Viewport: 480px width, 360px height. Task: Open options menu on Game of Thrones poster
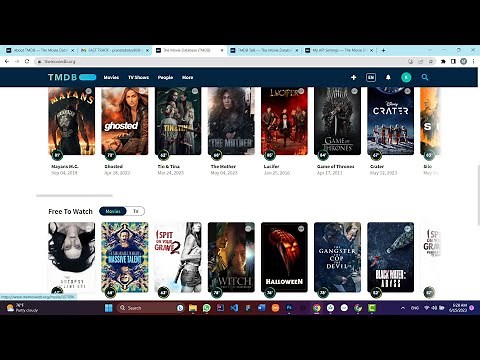354,91
